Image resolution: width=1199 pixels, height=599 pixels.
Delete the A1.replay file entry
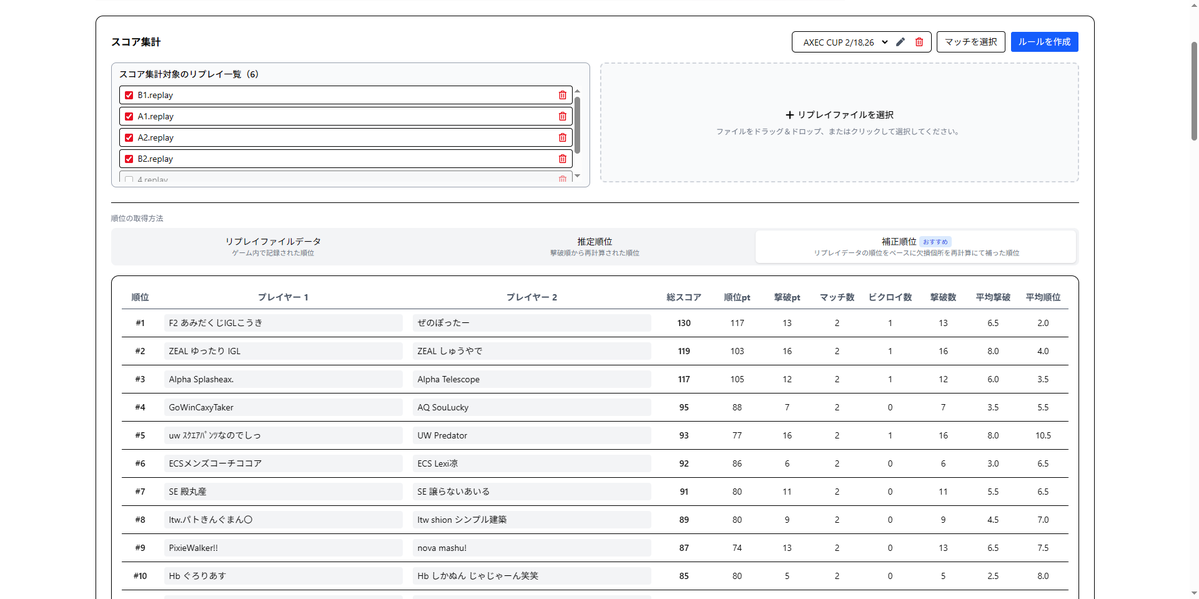[563, 116]
